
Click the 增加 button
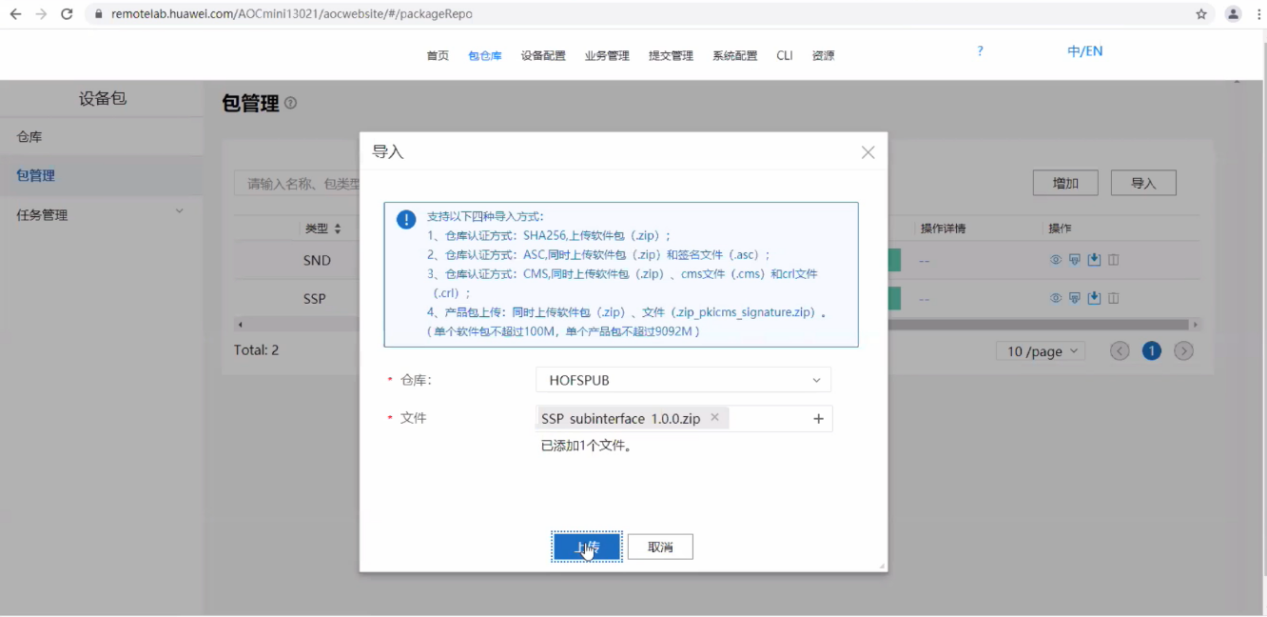pos(1066,183)
